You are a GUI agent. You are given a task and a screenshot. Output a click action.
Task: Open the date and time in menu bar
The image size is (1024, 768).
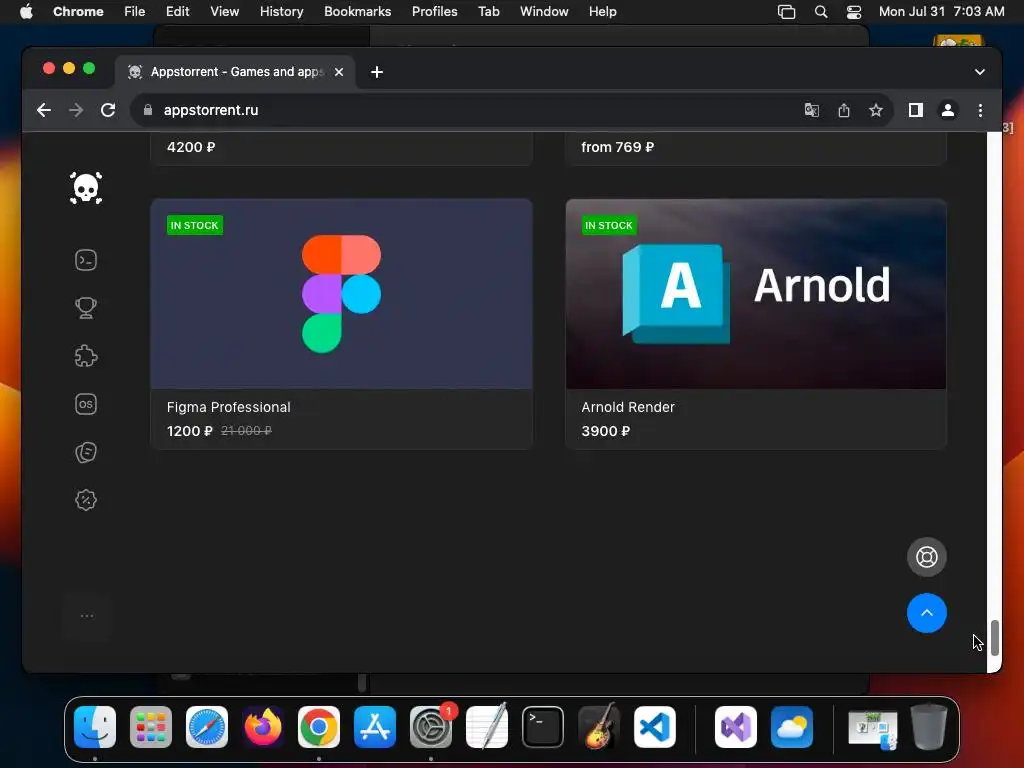941,11
